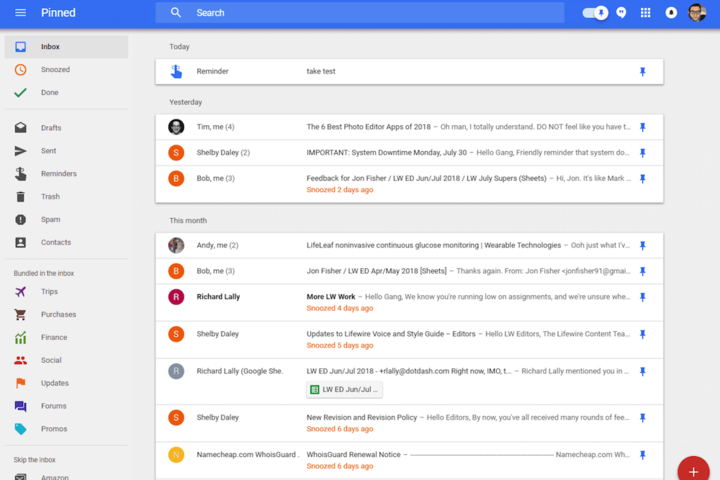
Task: Click the Pinned title in header
Action: tap(58, 12)
